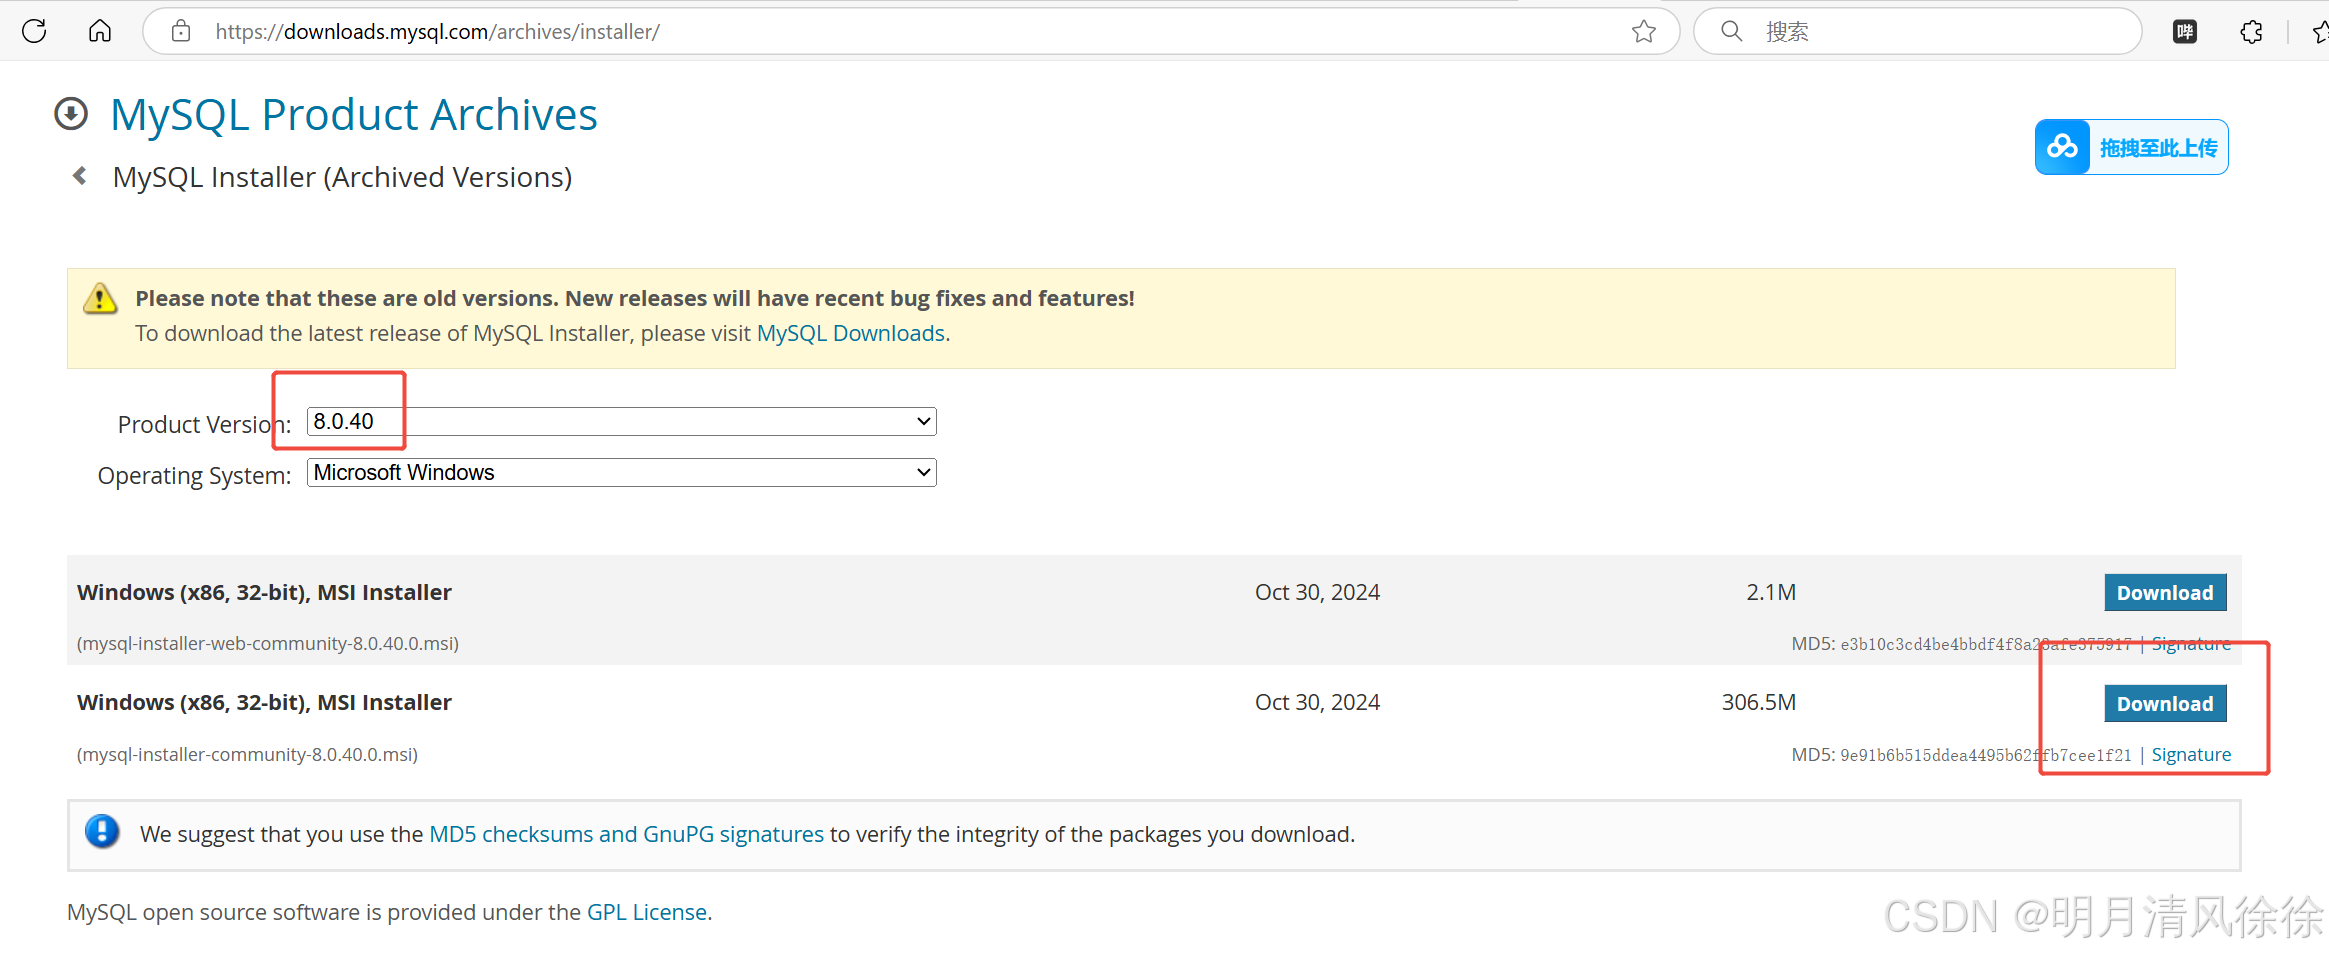The image size is (2329, 955).
Task: Follow the MySQL Downloads link
Action: pos(851,333)
